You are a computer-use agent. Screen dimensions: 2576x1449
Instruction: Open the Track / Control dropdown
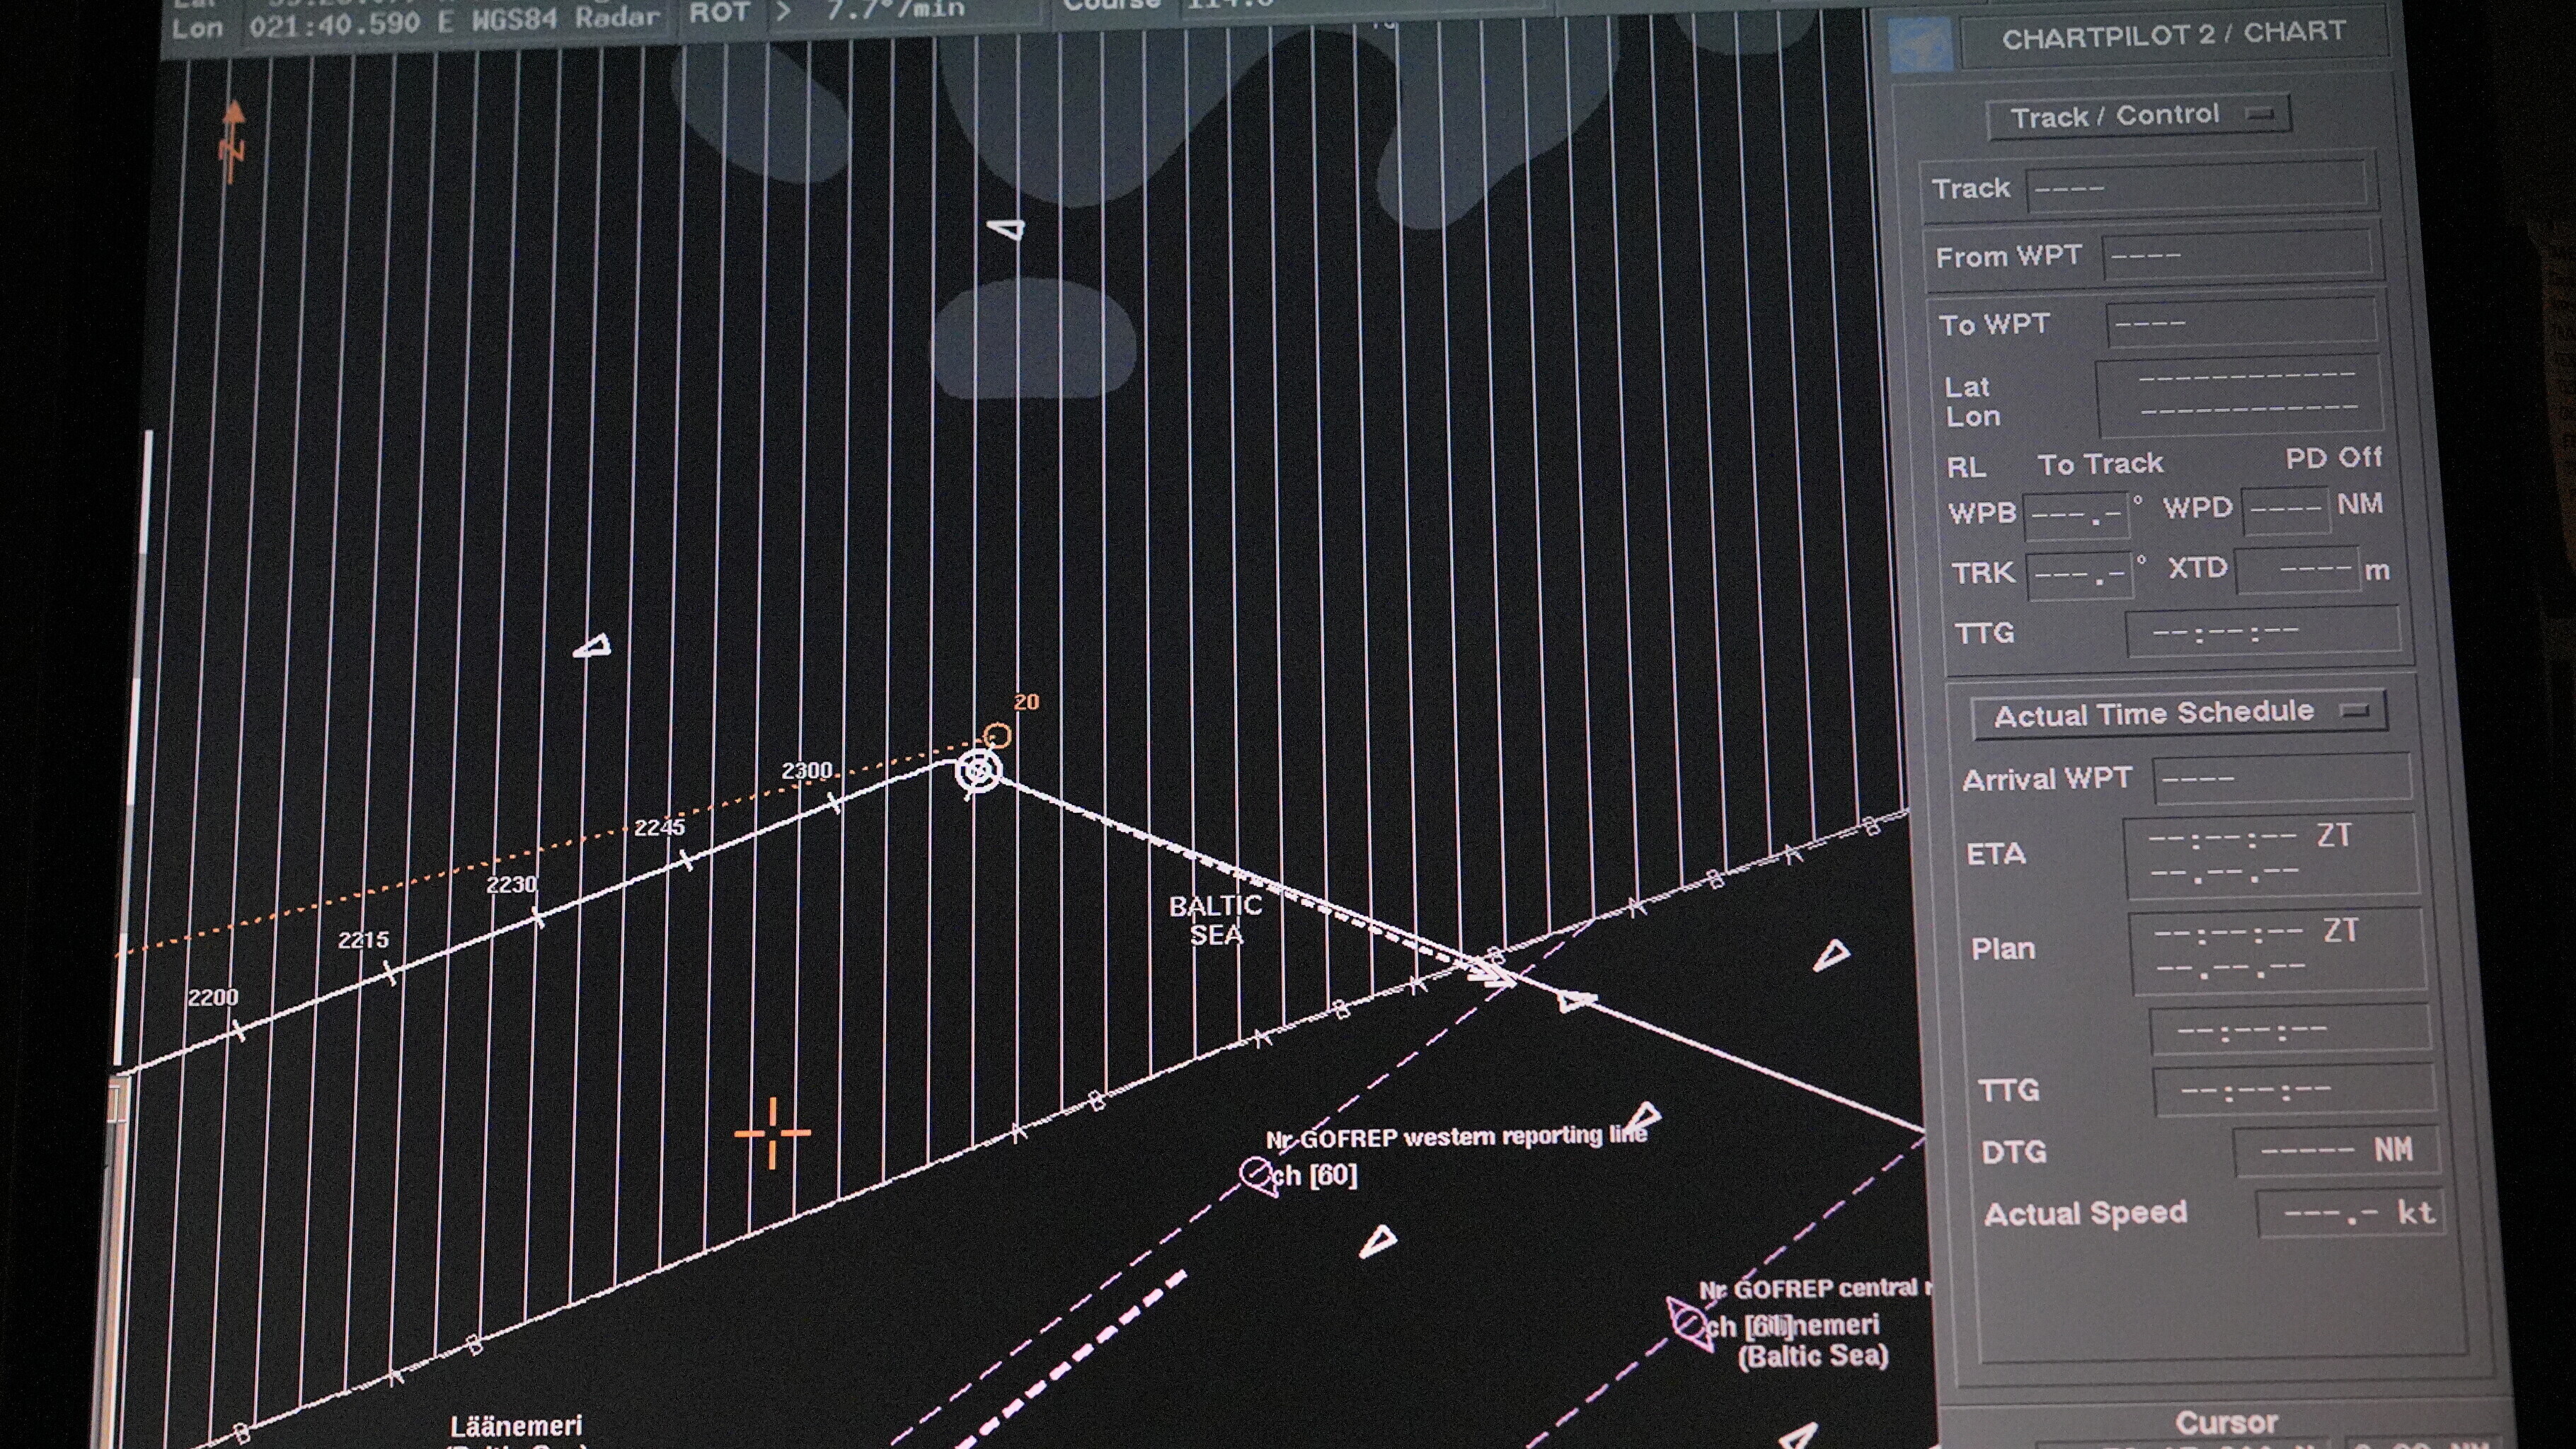(x=2137, y=117)
